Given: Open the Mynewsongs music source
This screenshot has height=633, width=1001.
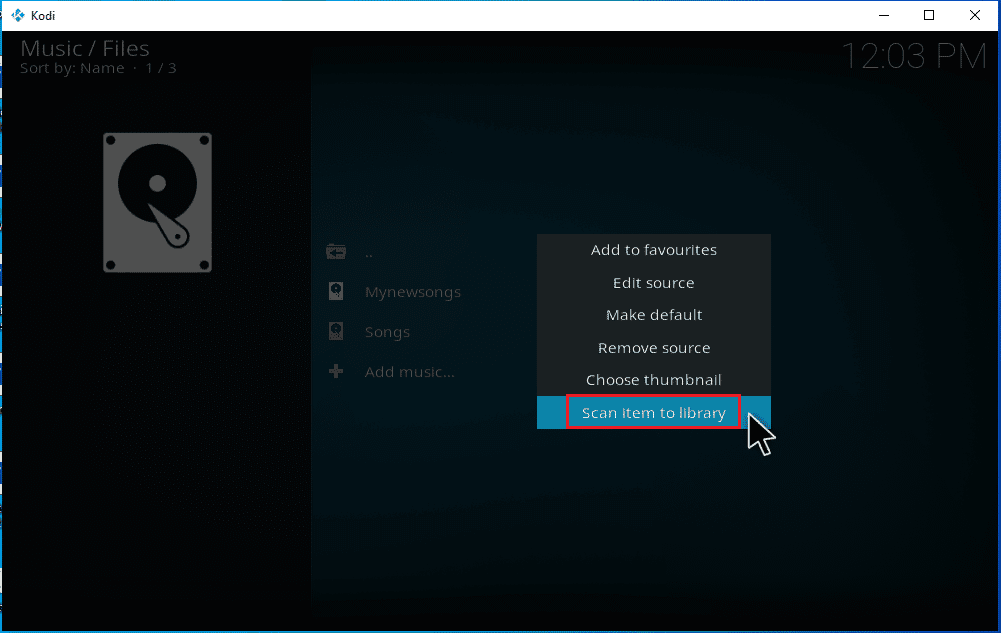Looking at the screenshot, I should coord(413,291).
